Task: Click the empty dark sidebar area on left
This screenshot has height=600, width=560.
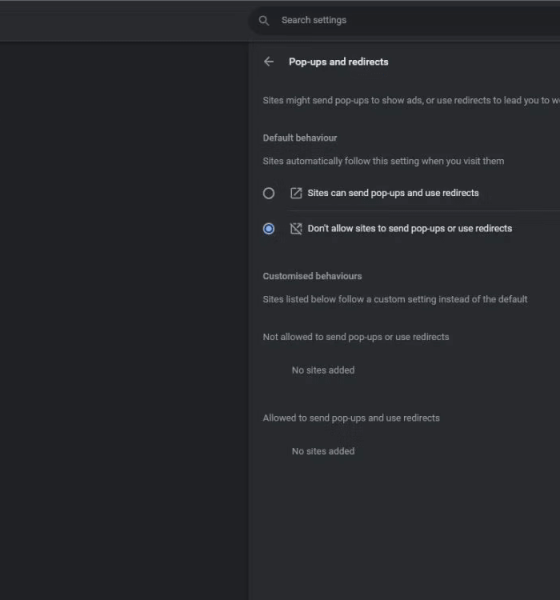Action: 124,321
